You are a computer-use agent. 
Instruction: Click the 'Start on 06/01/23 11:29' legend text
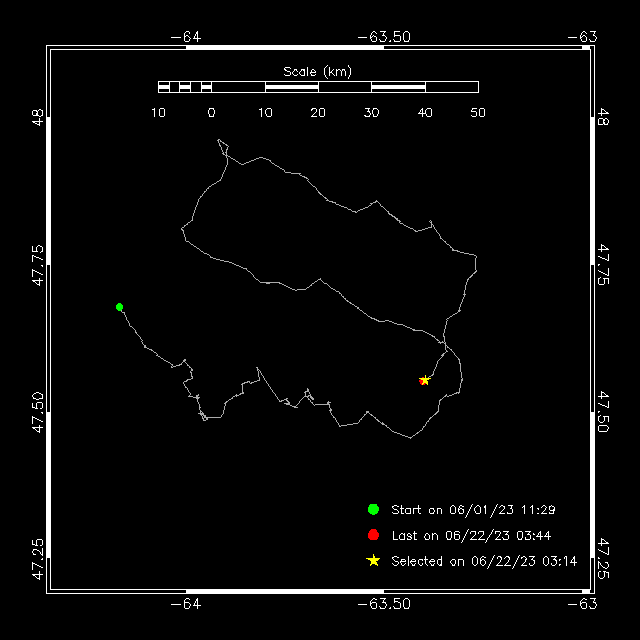pos(473,510)
